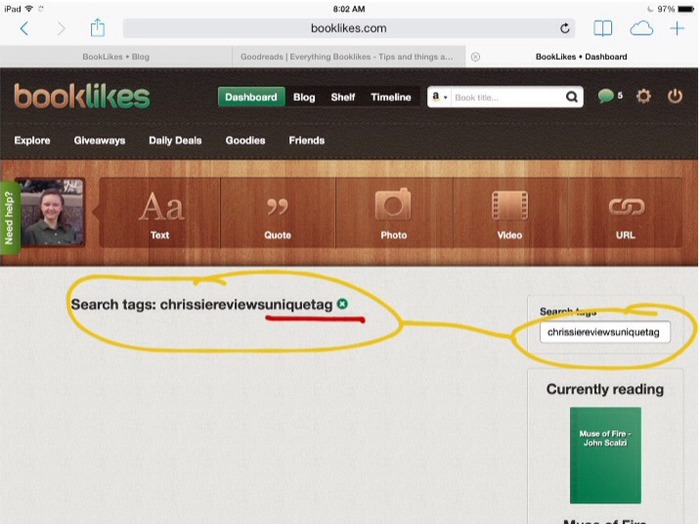Switch to the BookLikes Blog tab
700x524 pixels.
point(118,57)
